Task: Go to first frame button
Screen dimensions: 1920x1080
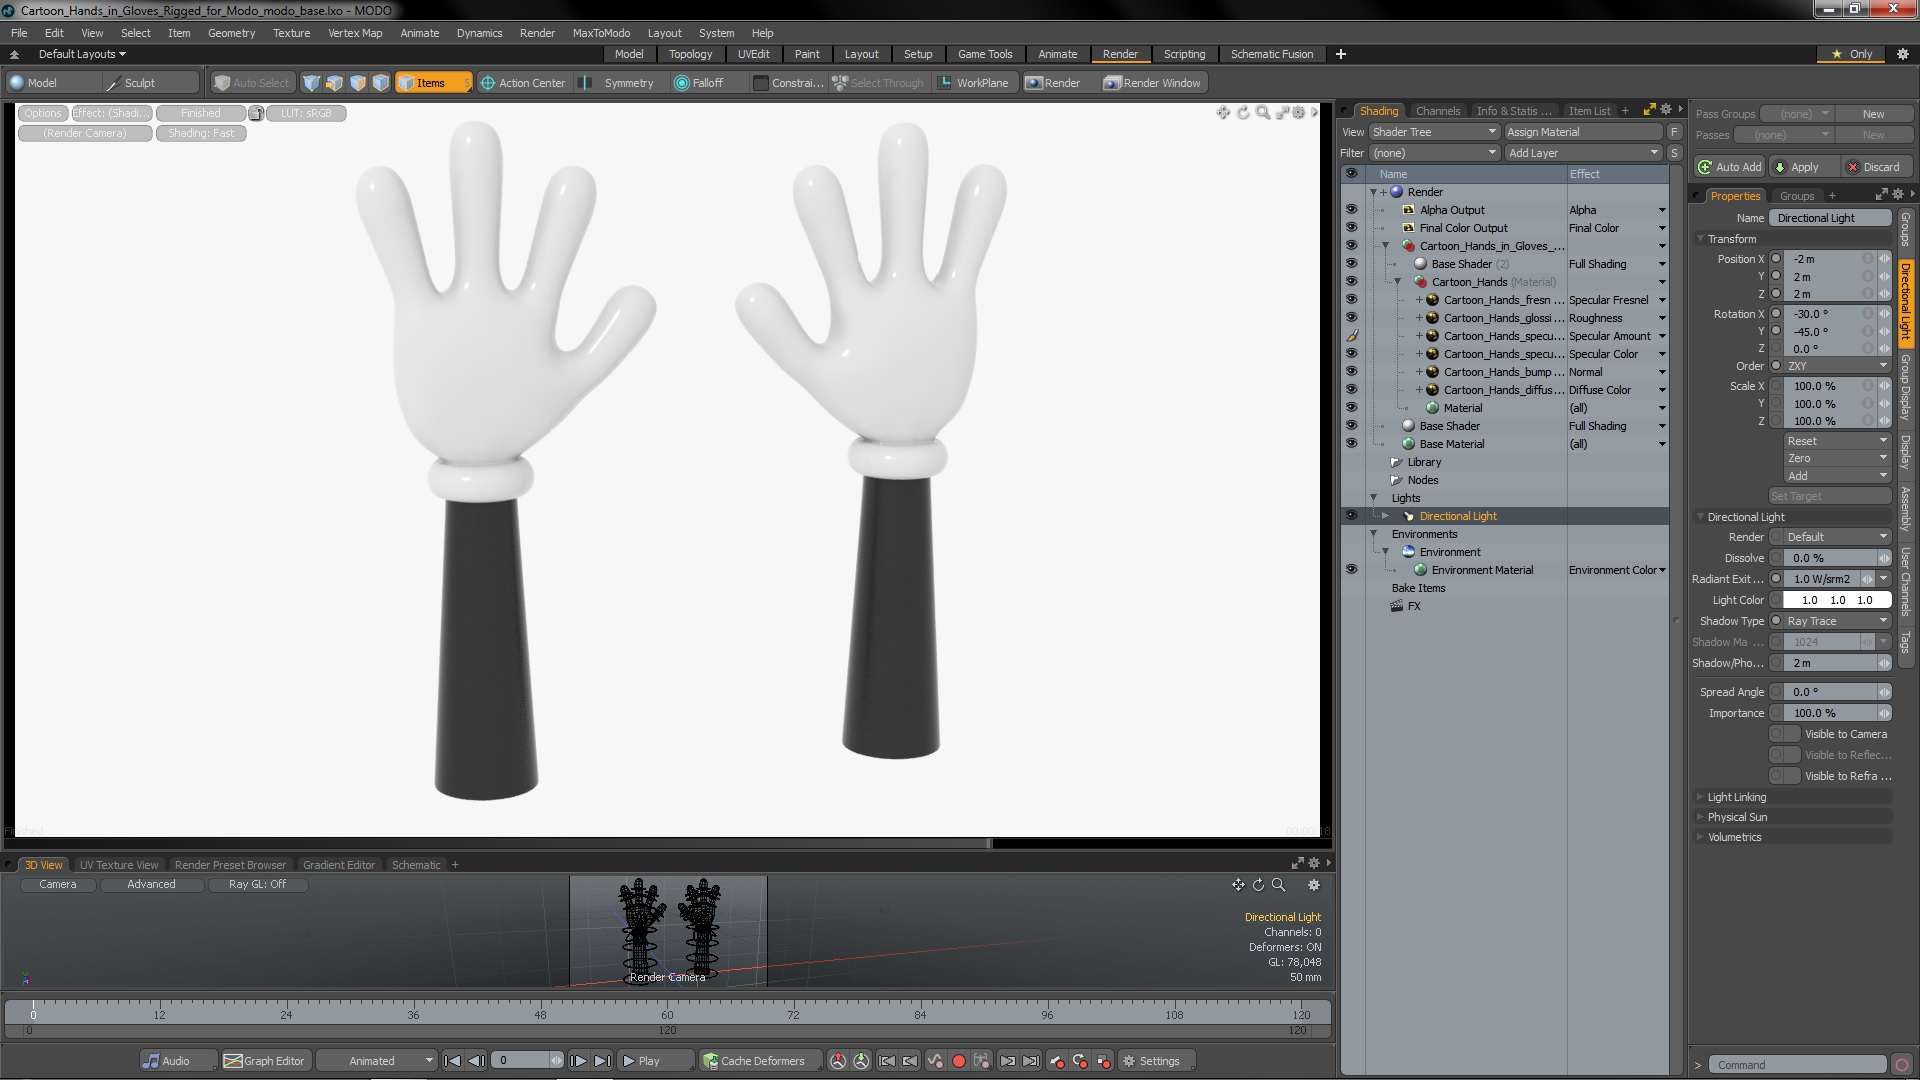Action: pyautogui.click(x=452, y=1061)
